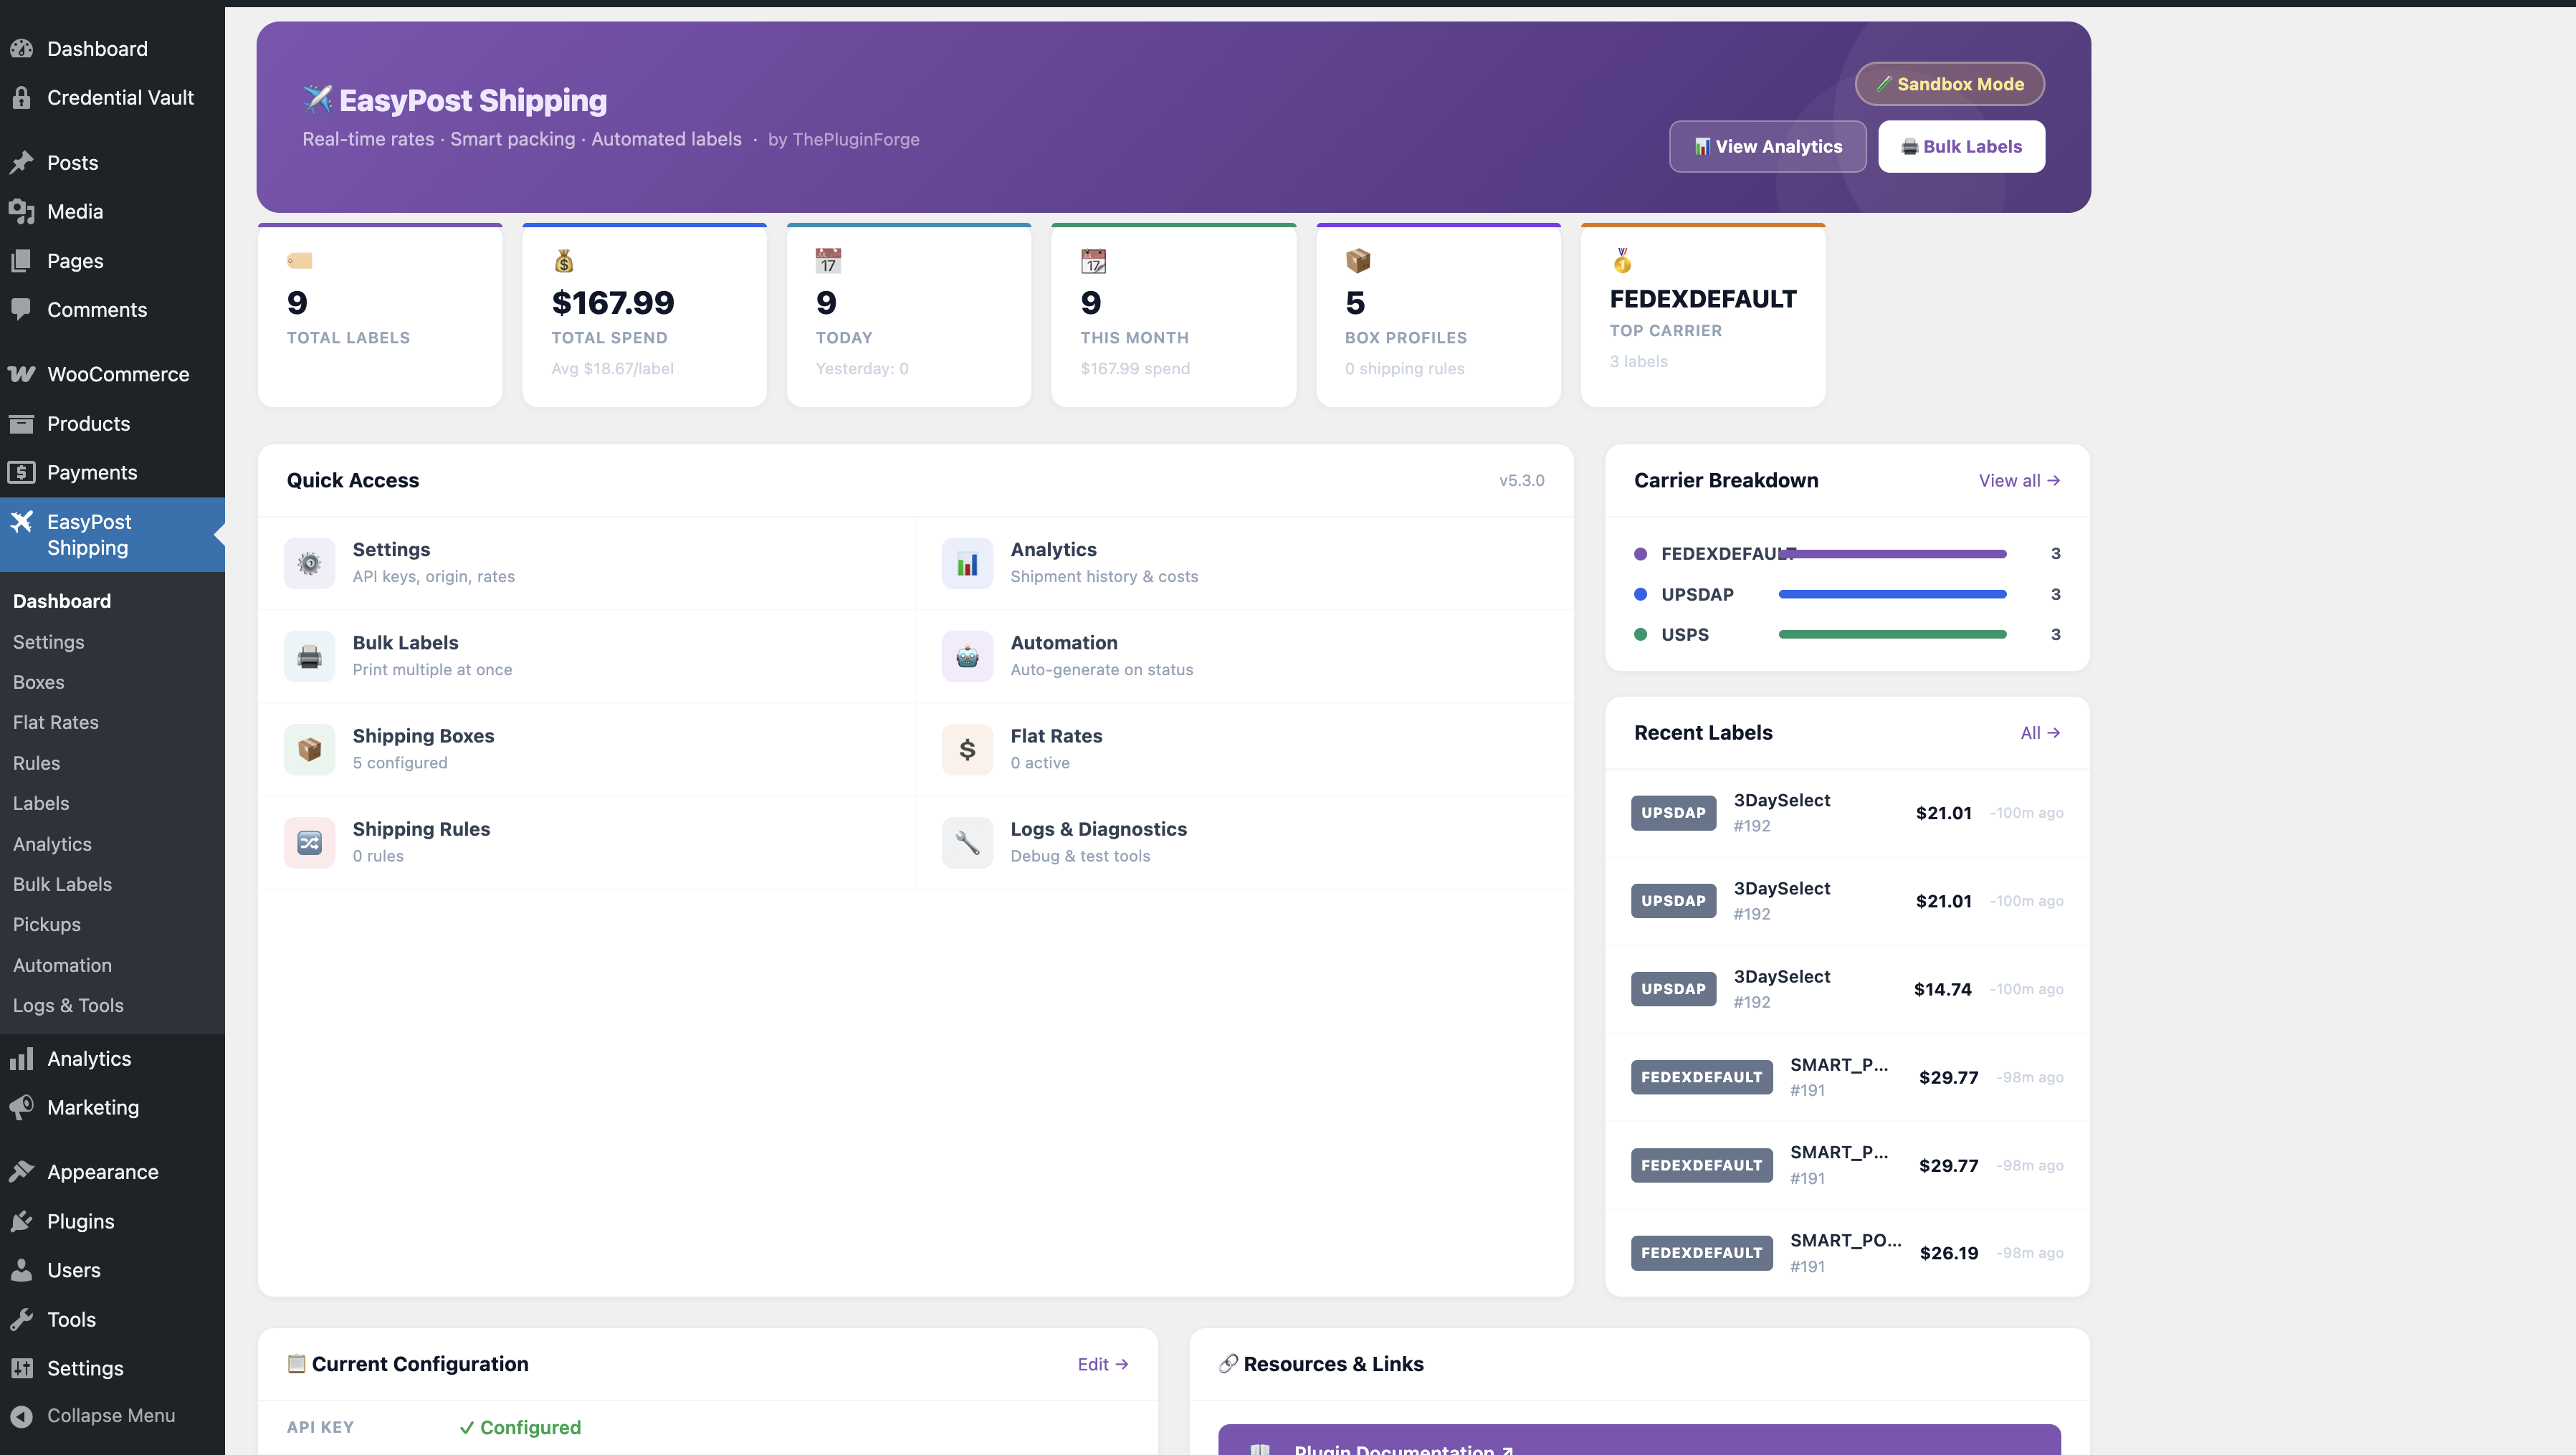The width and height of the screenshot is (2576, 1455).
Task: Click the Analytics bar chart sidebar icon
Action: [x=22, y=1058]
